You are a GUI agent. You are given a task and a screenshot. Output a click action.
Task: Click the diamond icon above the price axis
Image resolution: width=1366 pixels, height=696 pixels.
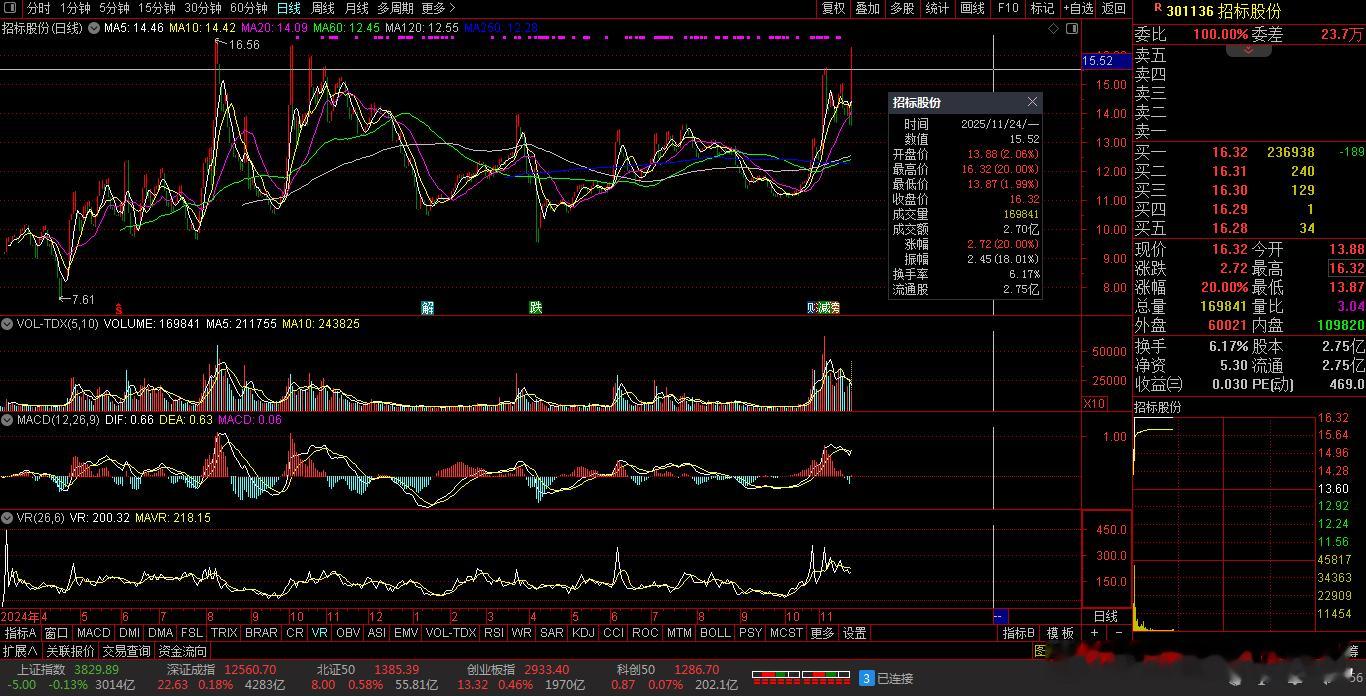pos(1053,29)
